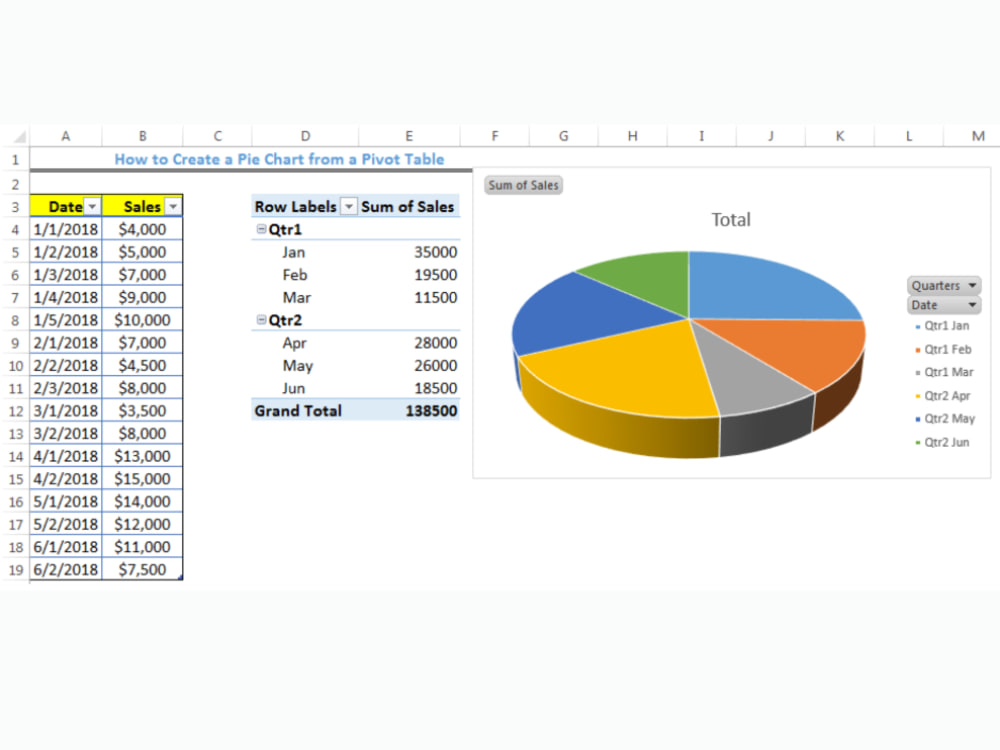1000x750 pixels.
Task: Click the Qtr2 May legend entry
Action: (x=945, y=419)
